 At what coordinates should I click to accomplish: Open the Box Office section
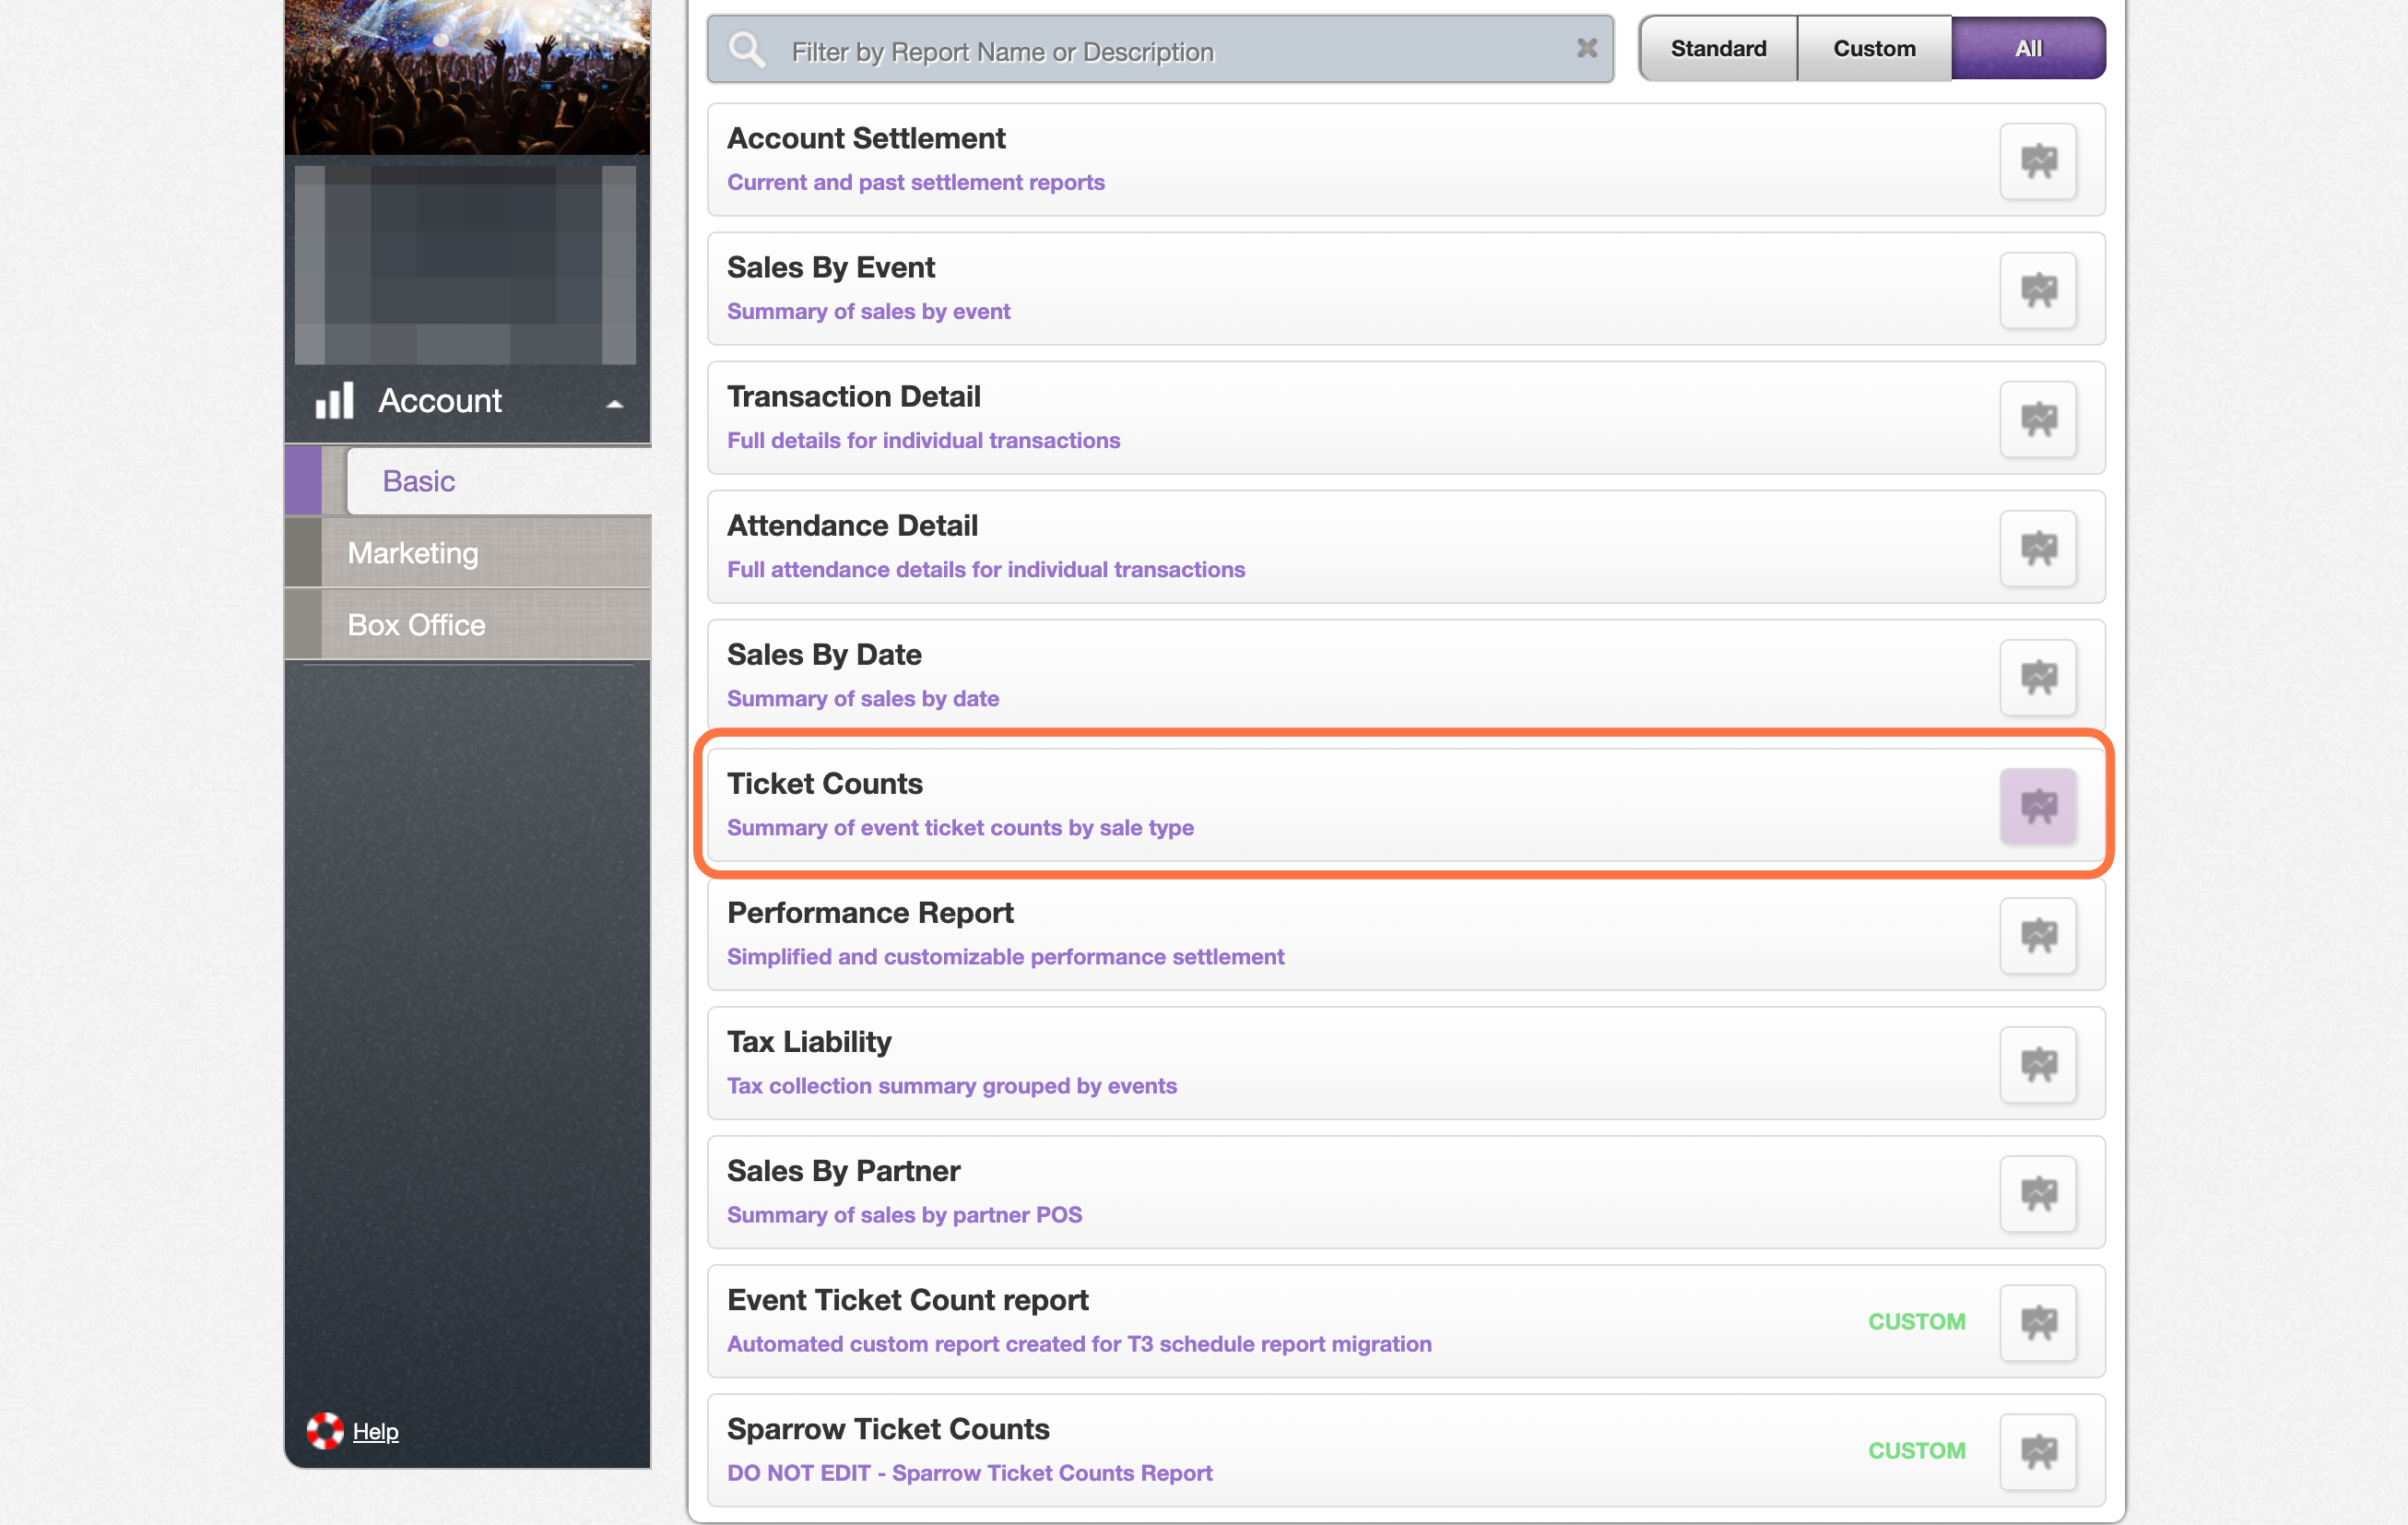pyautogui.click(x=468, y=625)
